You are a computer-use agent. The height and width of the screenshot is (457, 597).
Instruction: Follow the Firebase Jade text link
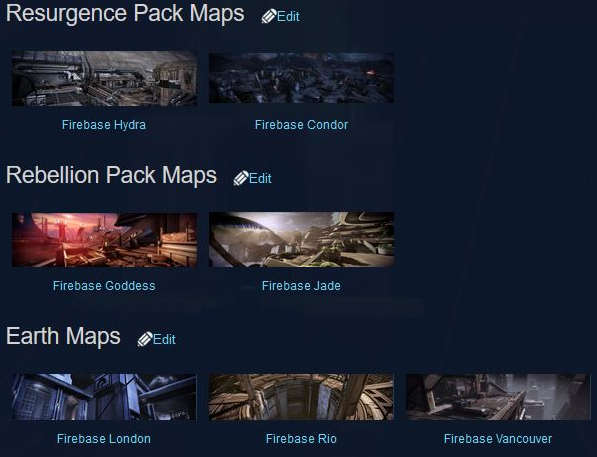301,286
